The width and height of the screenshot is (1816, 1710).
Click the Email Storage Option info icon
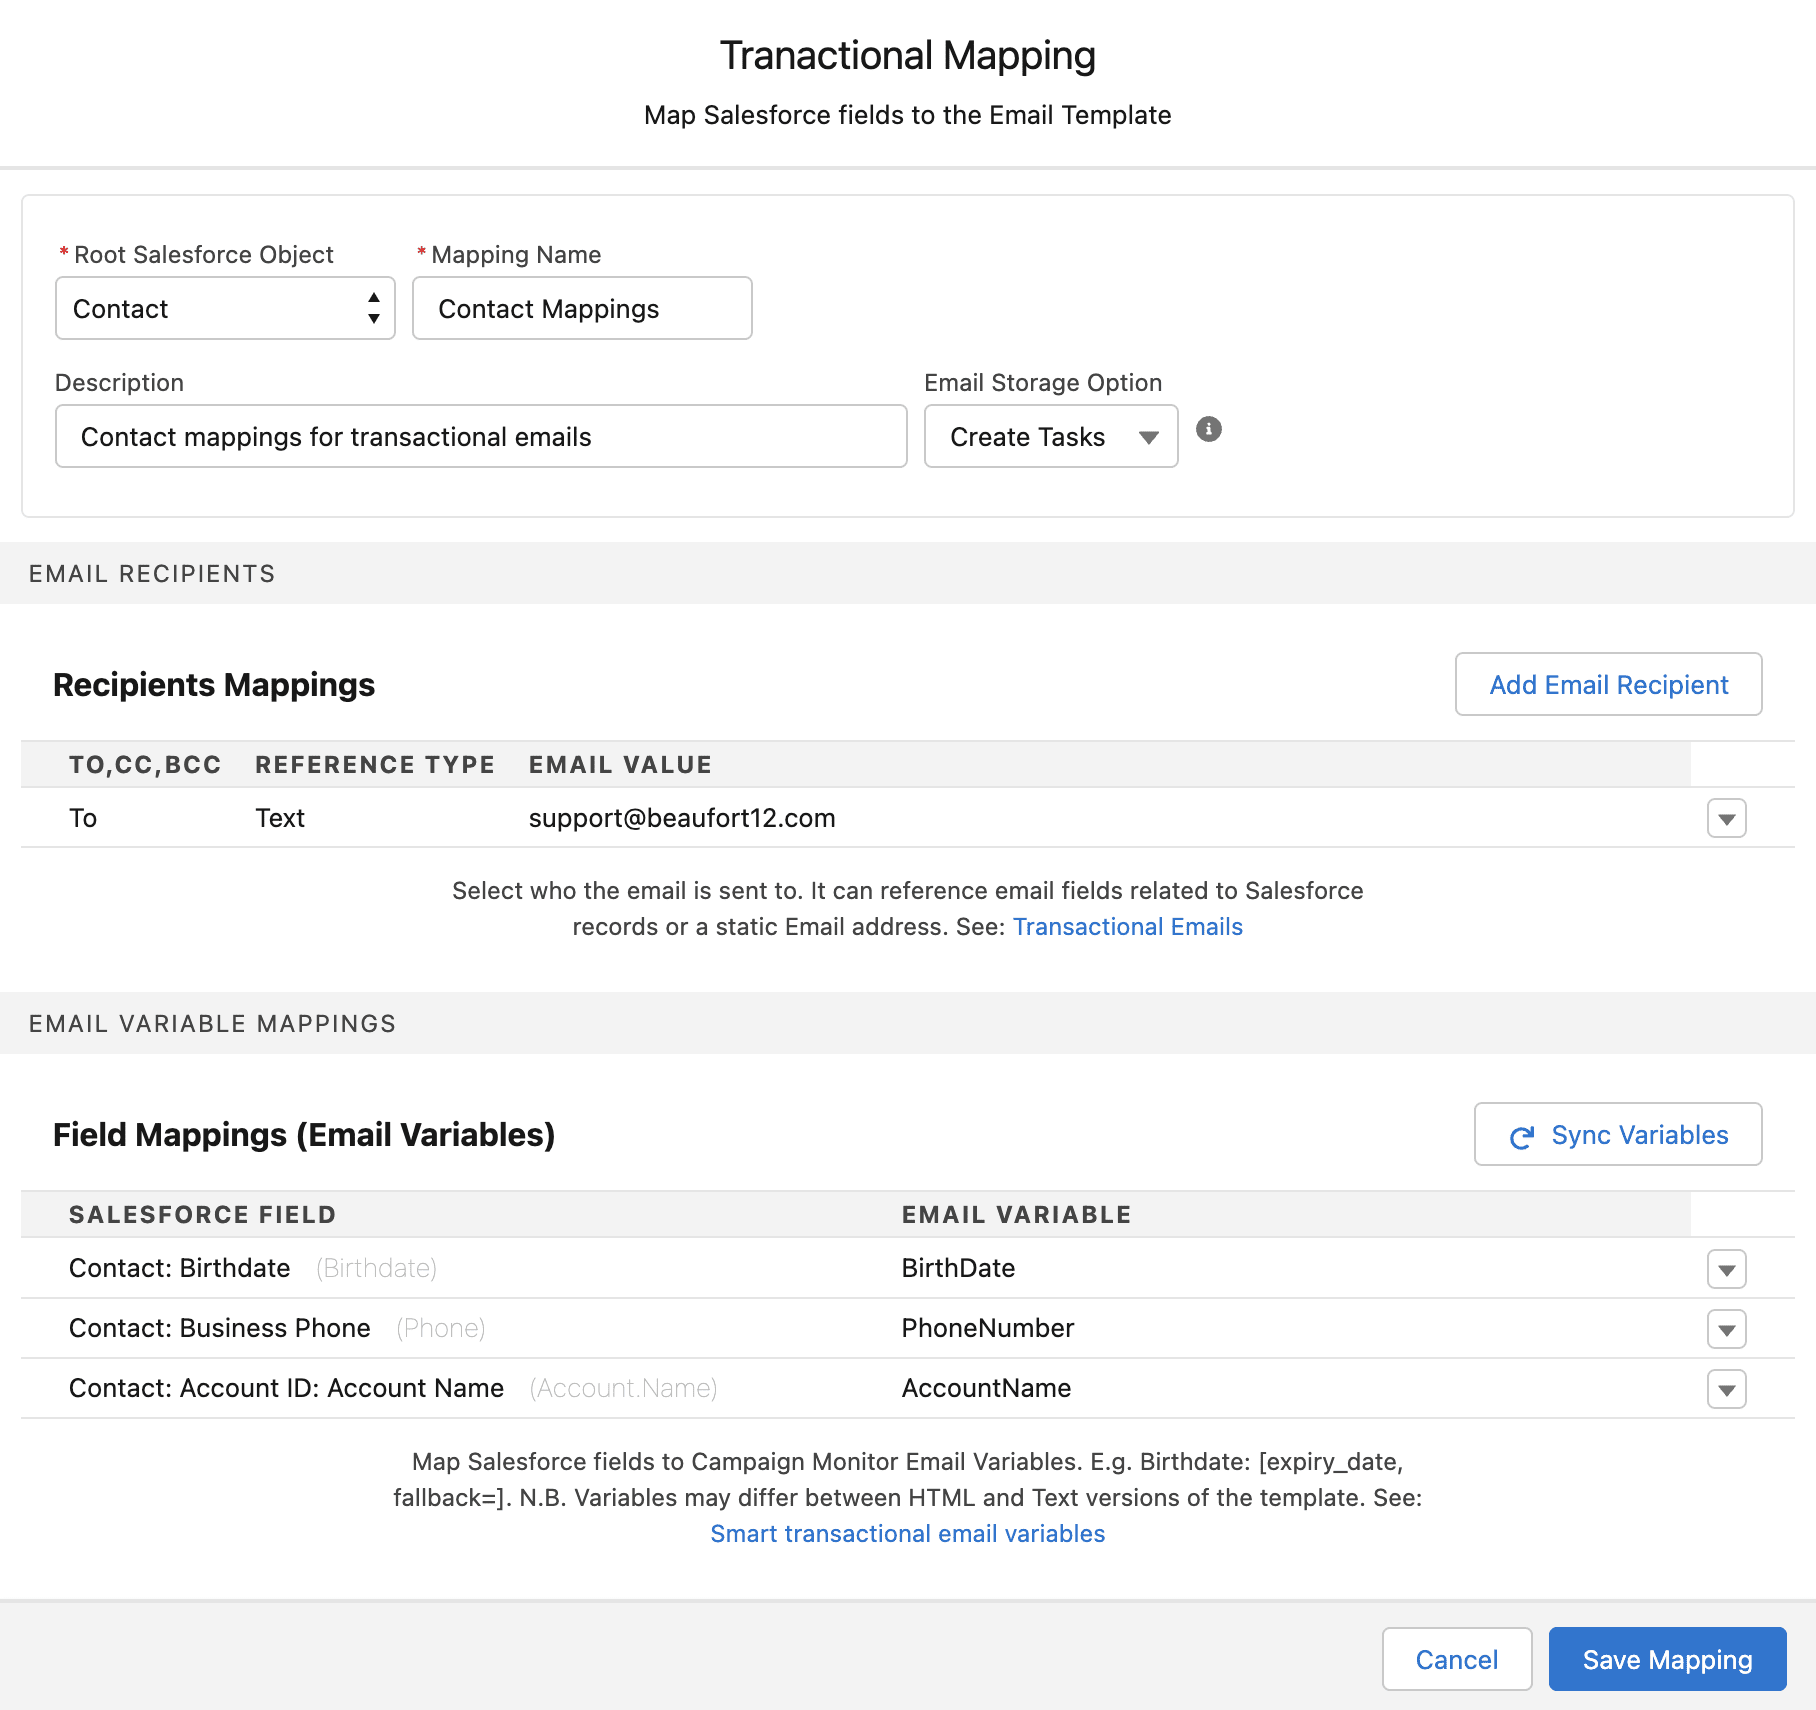coord(1209,429)
